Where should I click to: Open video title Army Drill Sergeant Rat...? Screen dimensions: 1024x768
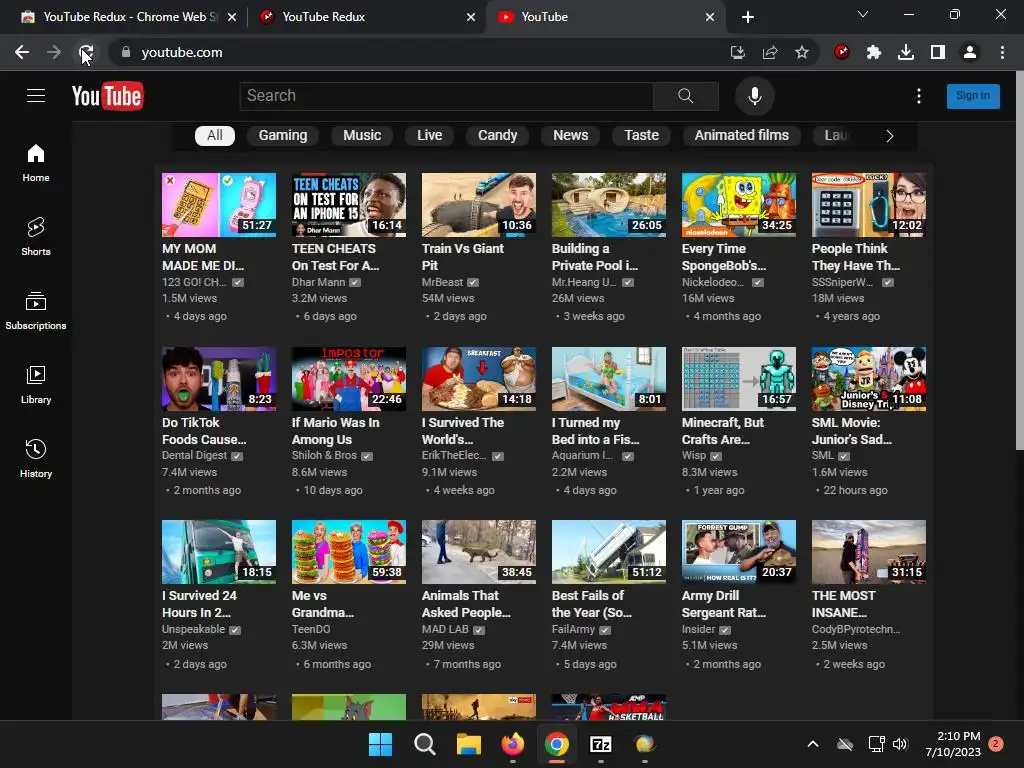pos(724,604)
